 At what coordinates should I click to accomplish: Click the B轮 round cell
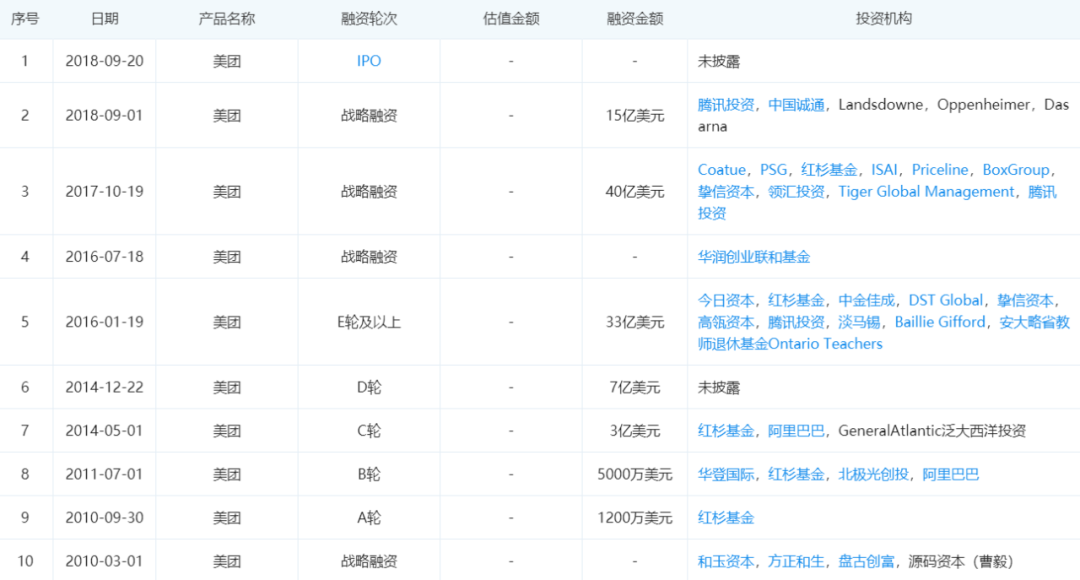click(x=369, y=474)
